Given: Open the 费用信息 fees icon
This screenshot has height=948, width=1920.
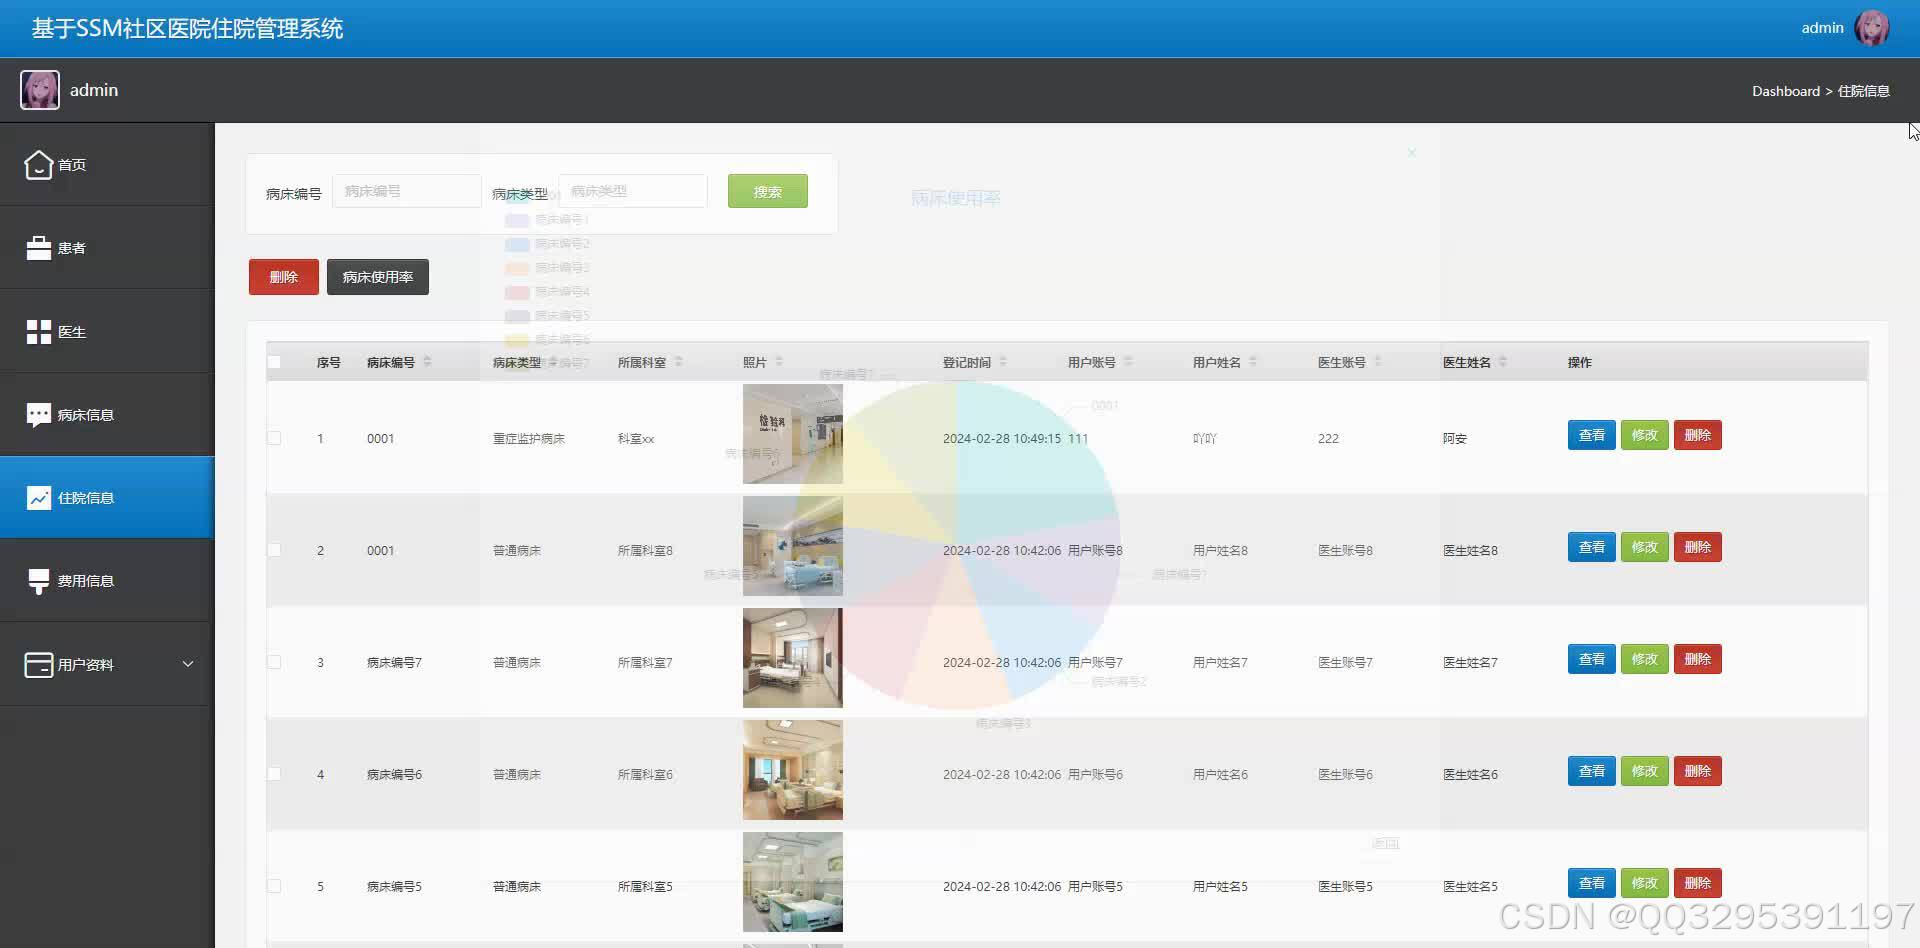Looking at the screenshot, I should click(x=38, y=579).
